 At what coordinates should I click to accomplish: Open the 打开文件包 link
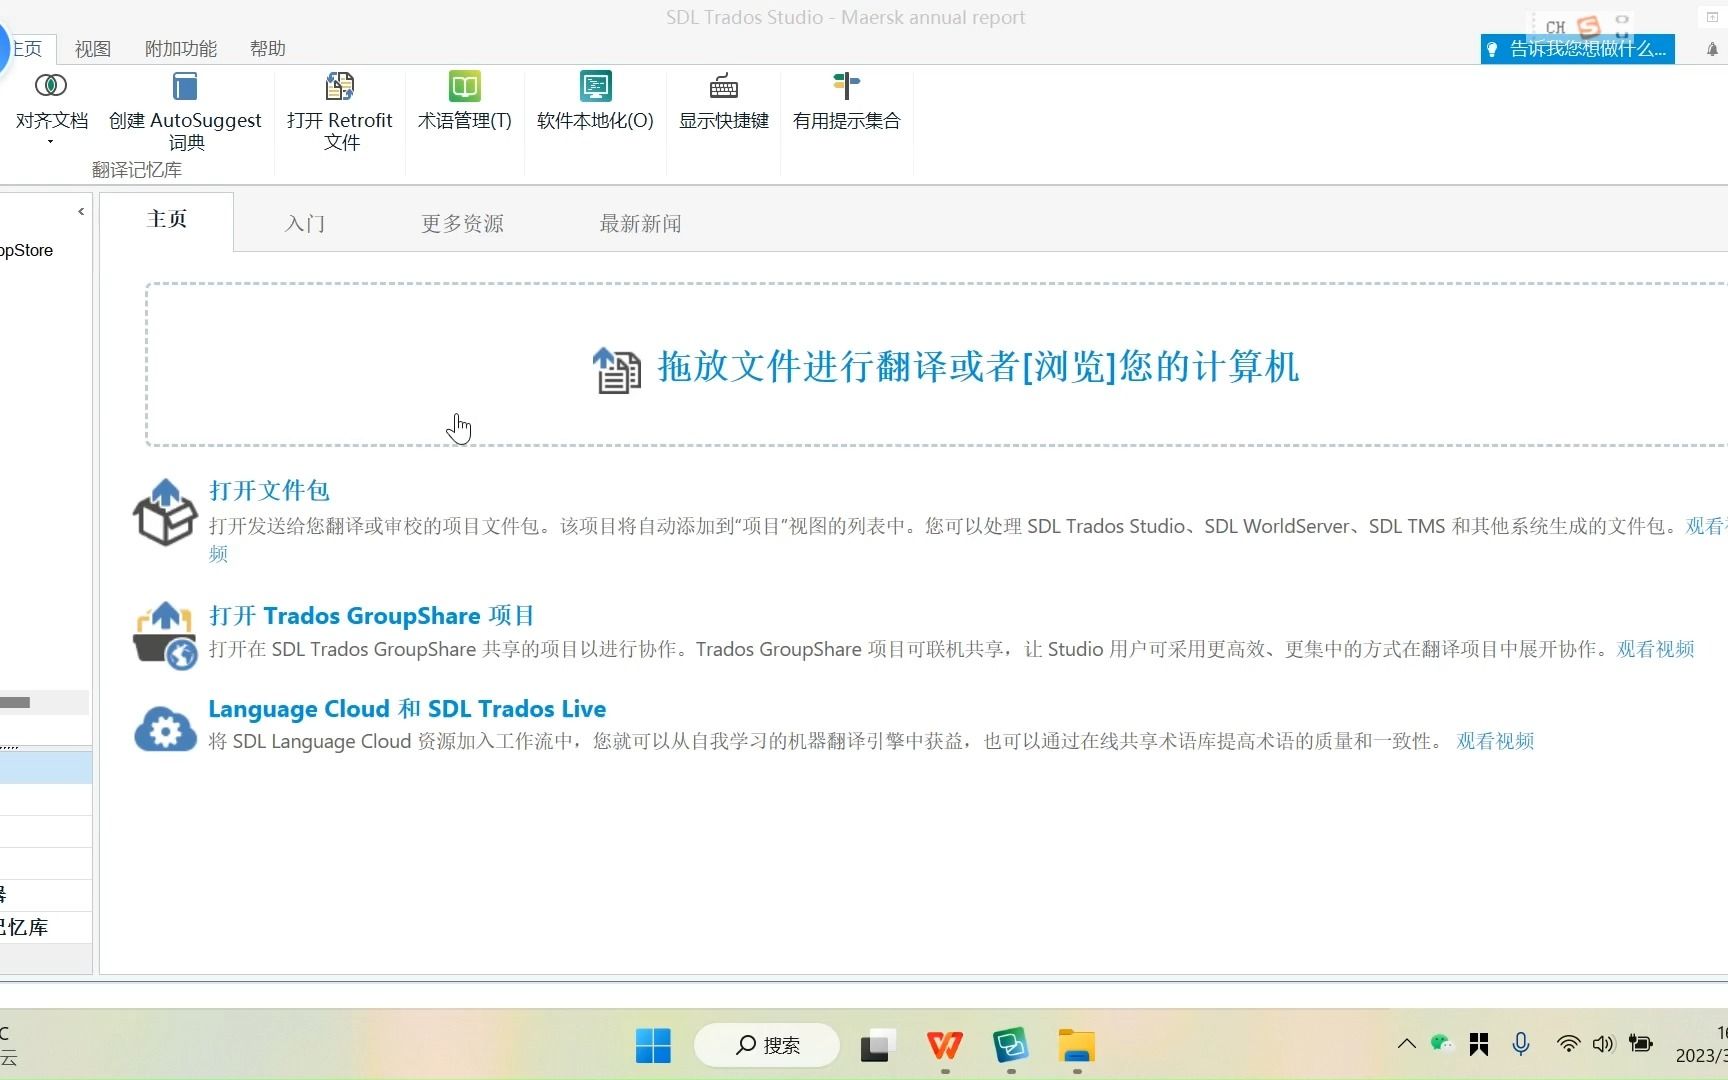coord(269,490)
